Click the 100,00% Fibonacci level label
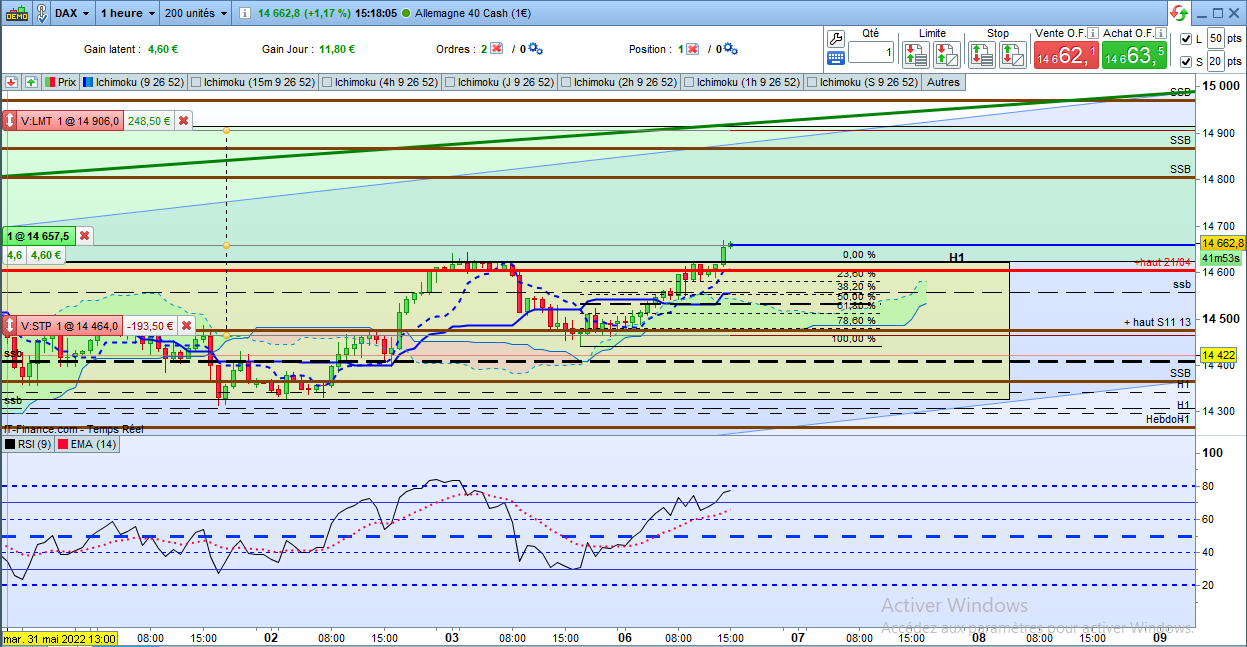 point(854,339)
